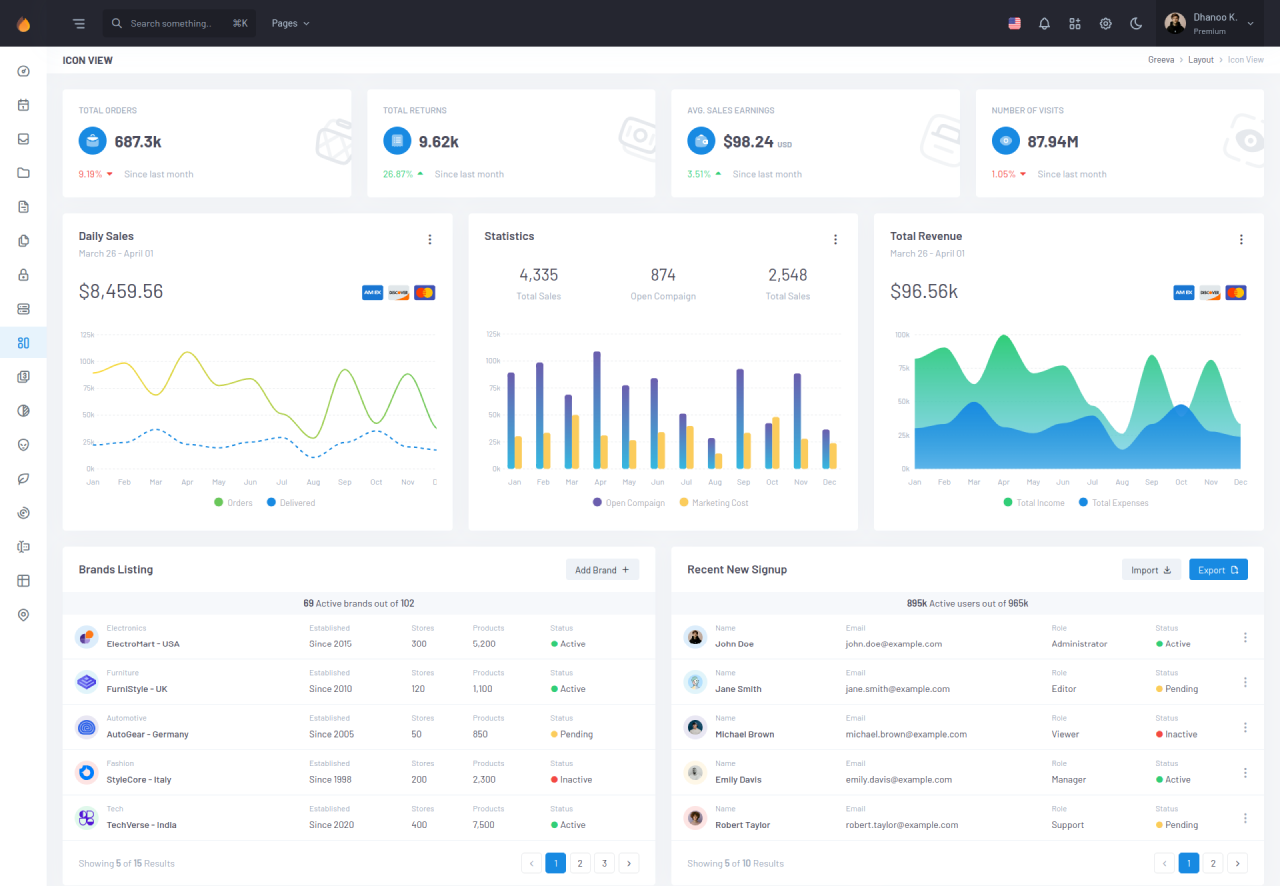Go to Greeva breadcrumb link
This screenshot has width=1280, height=886.
pos(1161,60)
